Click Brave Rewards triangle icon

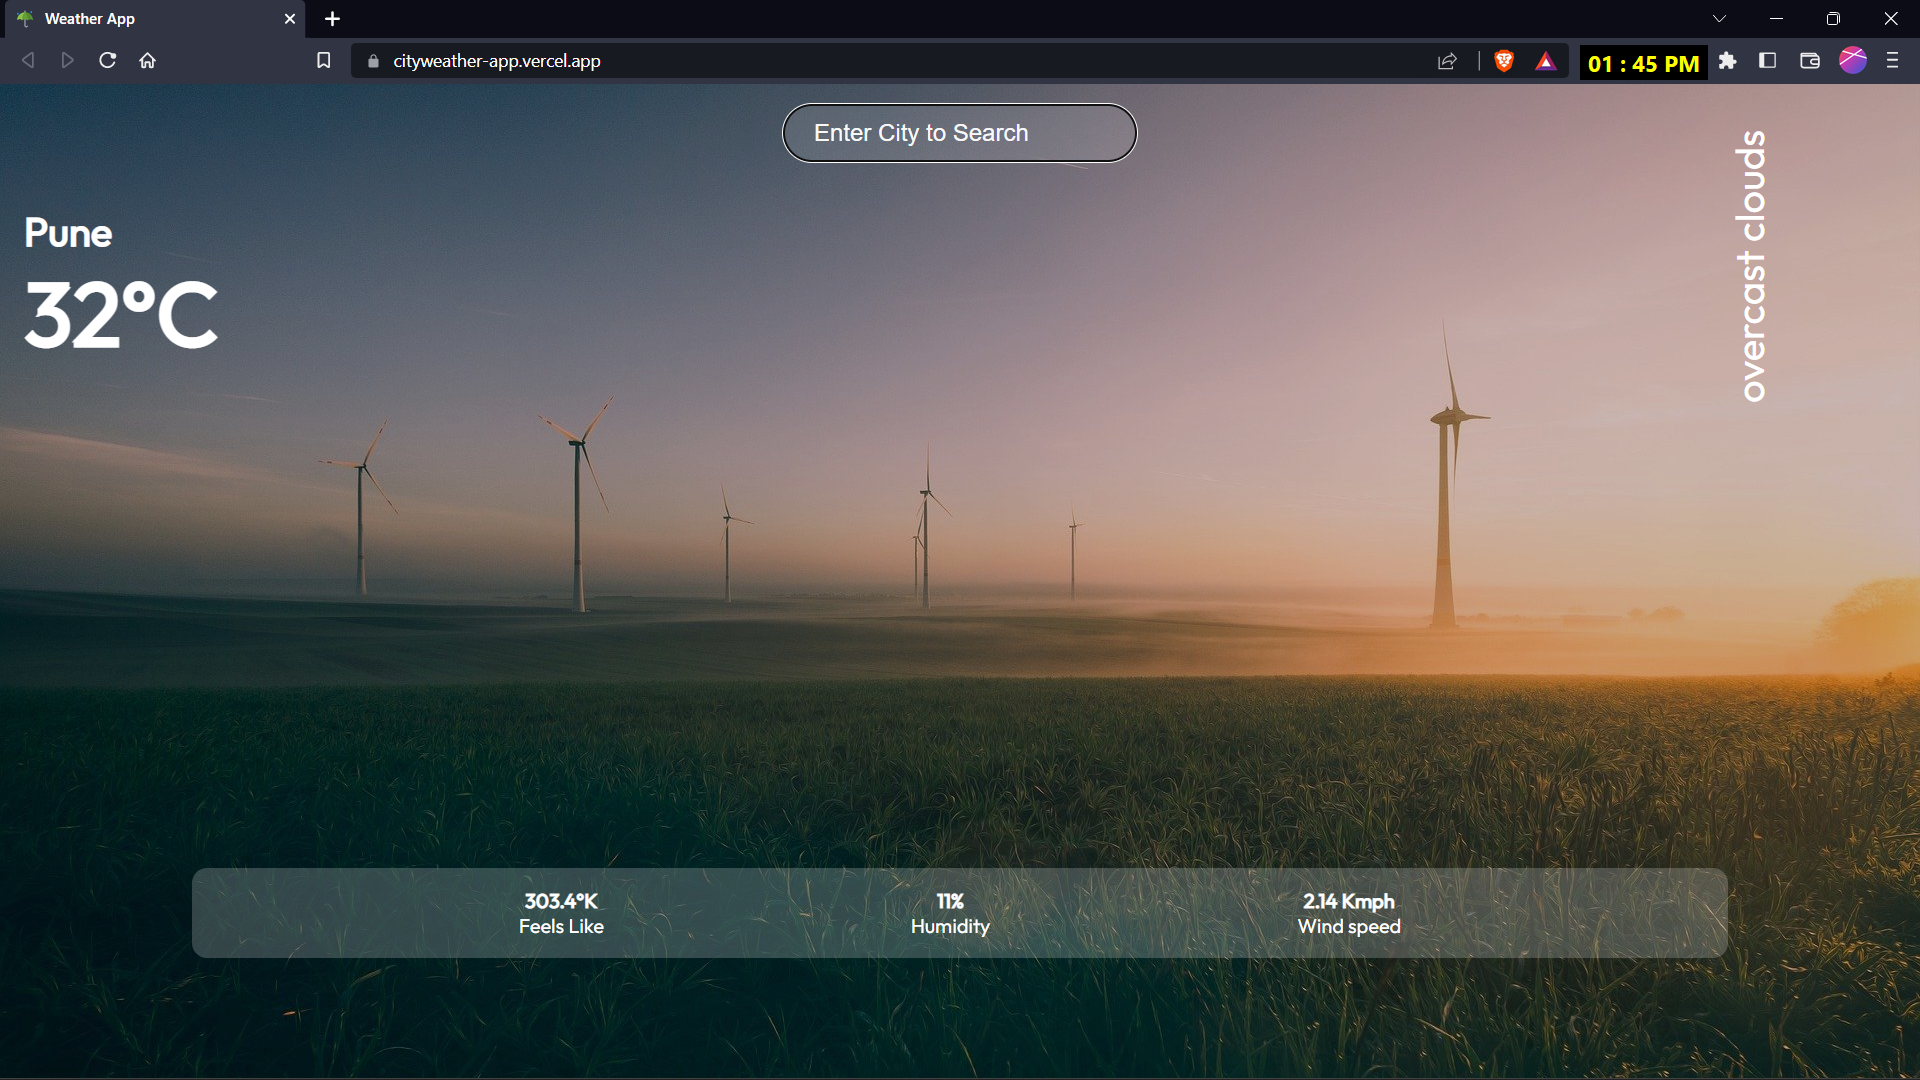pyautogui.click(x=1545, y=61)
